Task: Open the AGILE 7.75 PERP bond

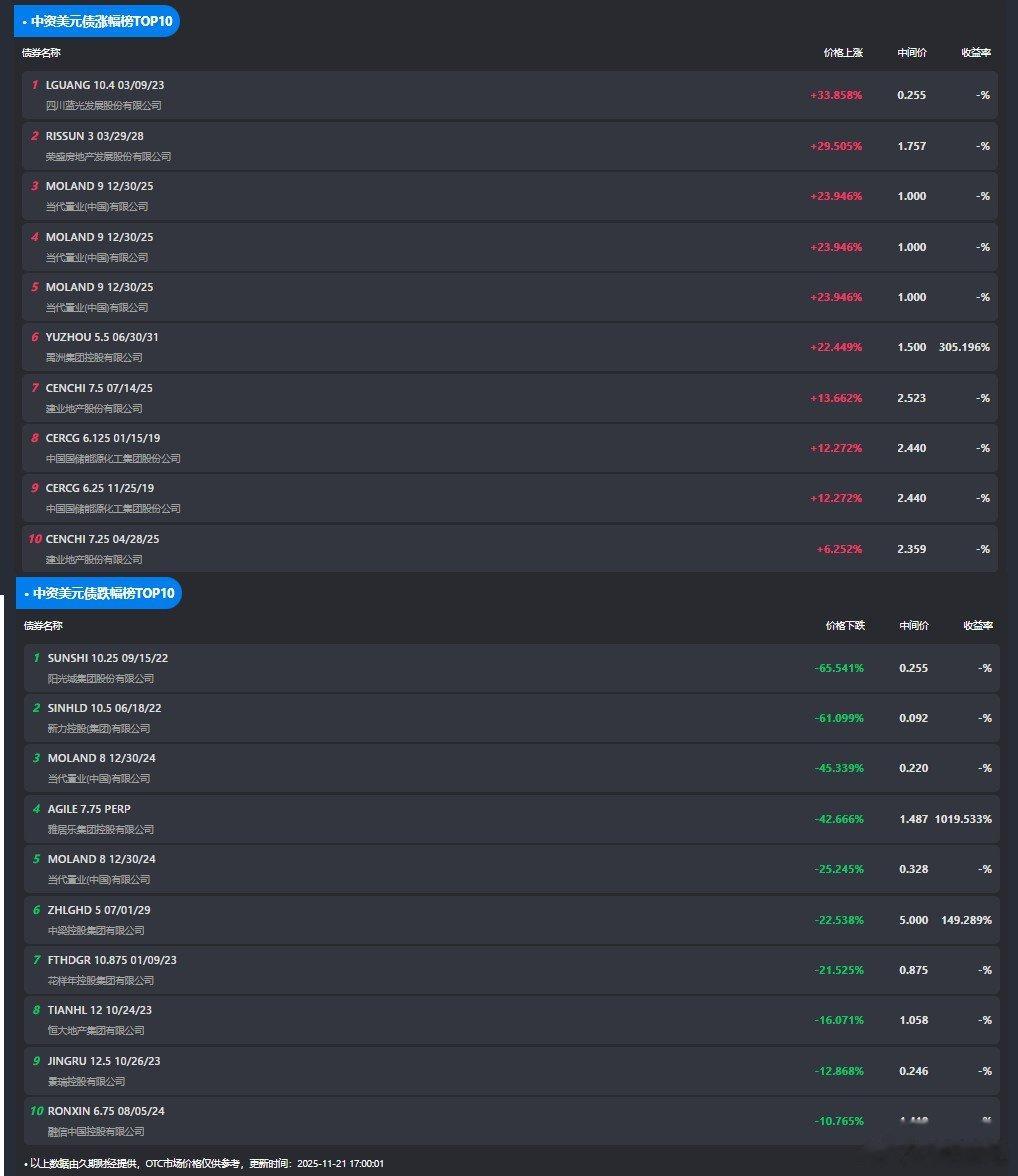Action: [89, 809]
